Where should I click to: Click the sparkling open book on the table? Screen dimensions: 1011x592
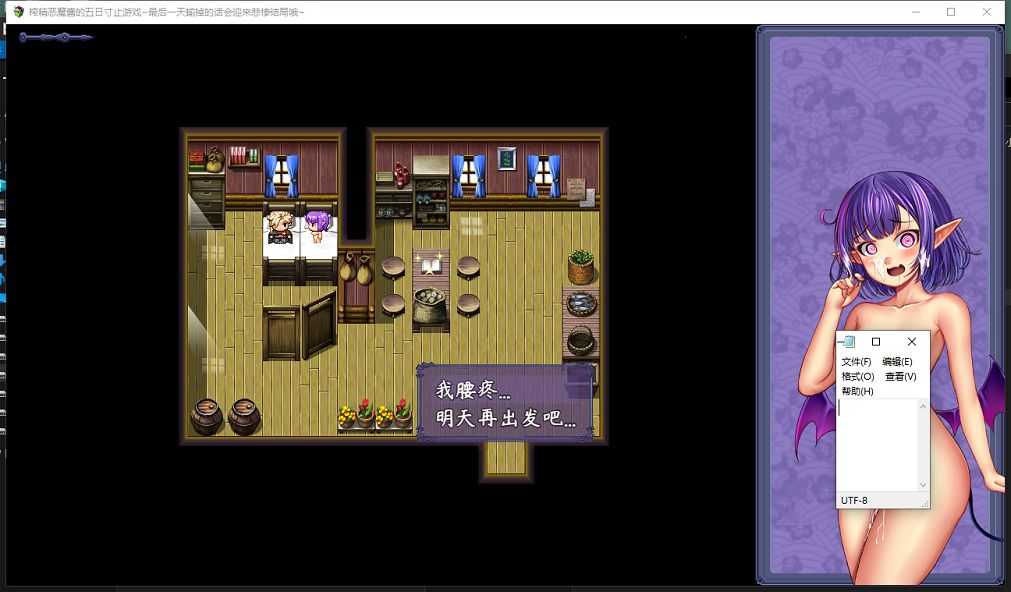[x=432, y=265]
